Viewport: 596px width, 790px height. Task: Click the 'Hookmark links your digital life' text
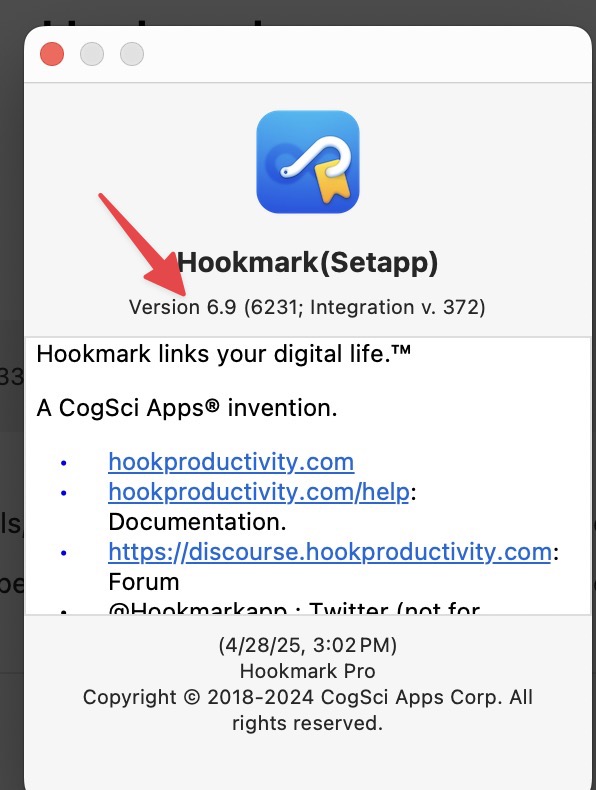[x=224, y=354]
